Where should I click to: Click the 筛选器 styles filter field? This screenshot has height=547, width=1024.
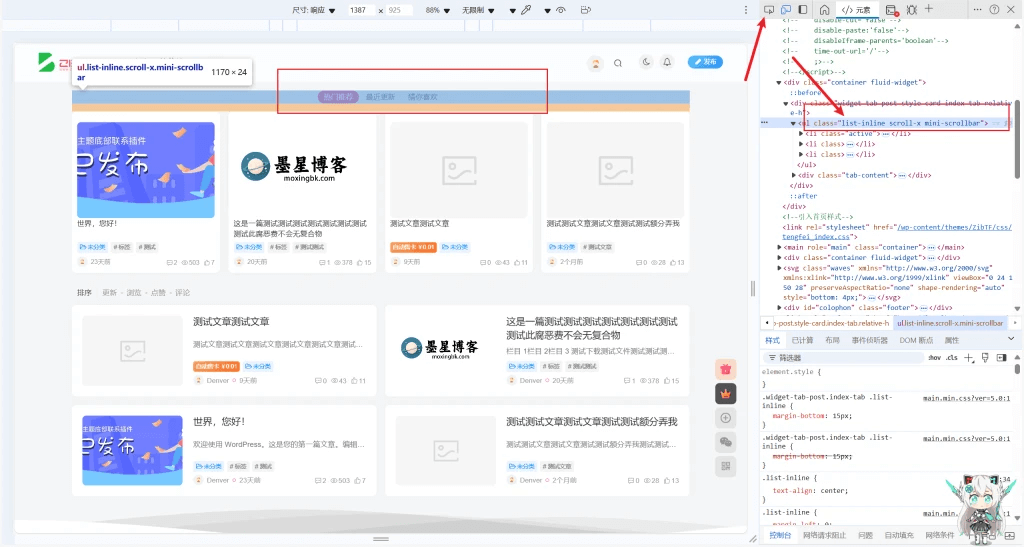tap(842, 358)
